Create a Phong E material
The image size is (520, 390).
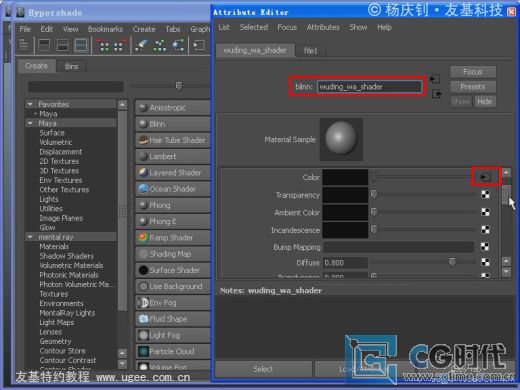tap(173, 221)
